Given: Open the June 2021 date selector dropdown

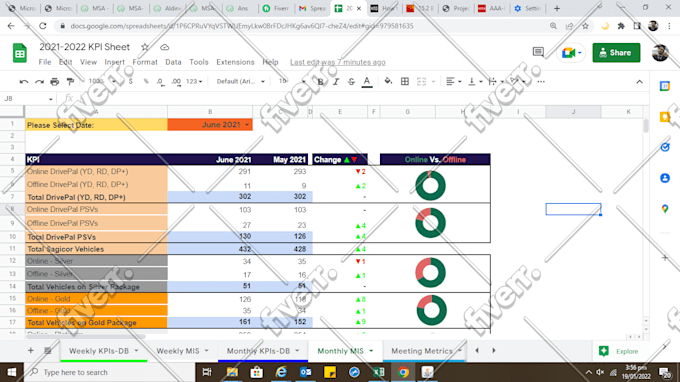Looking at the screenshot, I should pyautogui.click(x=247, y=125).
